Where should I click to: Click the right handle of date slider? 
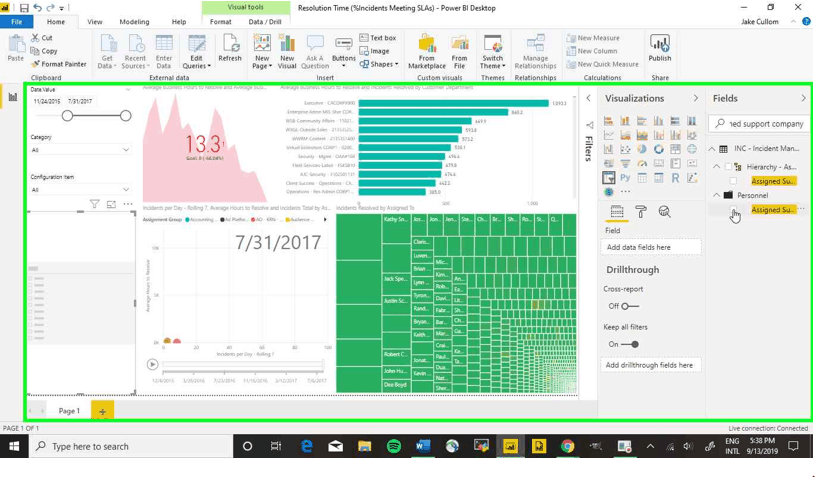[125, 116]
